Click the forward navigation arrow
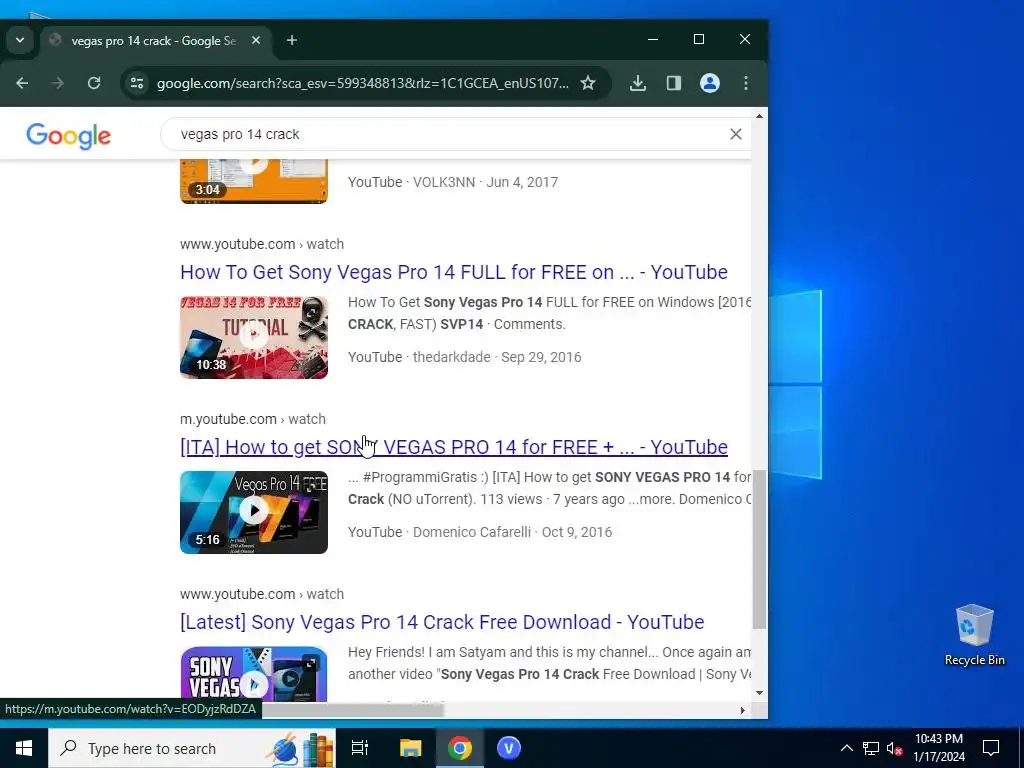1024x768 pixels. pos(58,83)
